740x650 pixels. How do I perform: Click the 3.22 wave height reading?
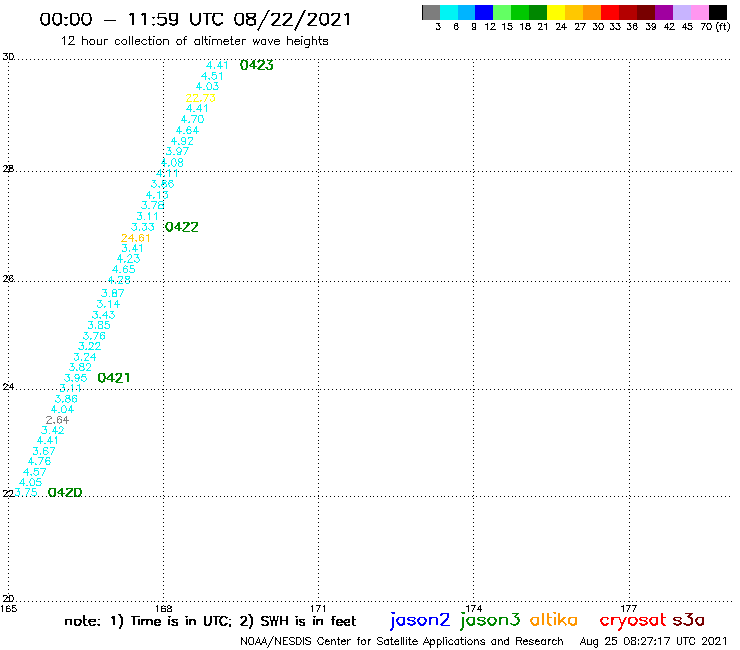click(89, 346)
